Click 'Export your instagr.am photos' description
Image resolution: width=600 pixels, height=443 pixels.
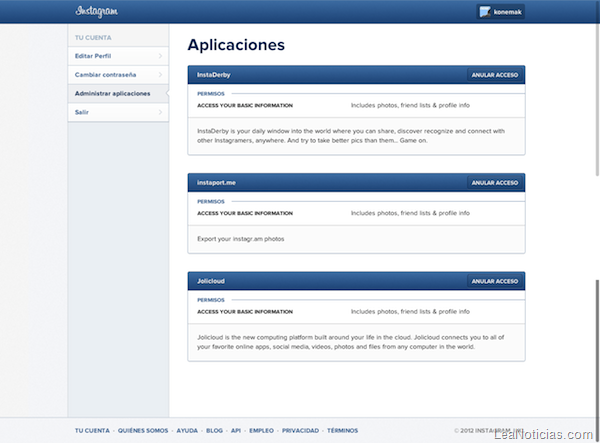click(241, 239)
